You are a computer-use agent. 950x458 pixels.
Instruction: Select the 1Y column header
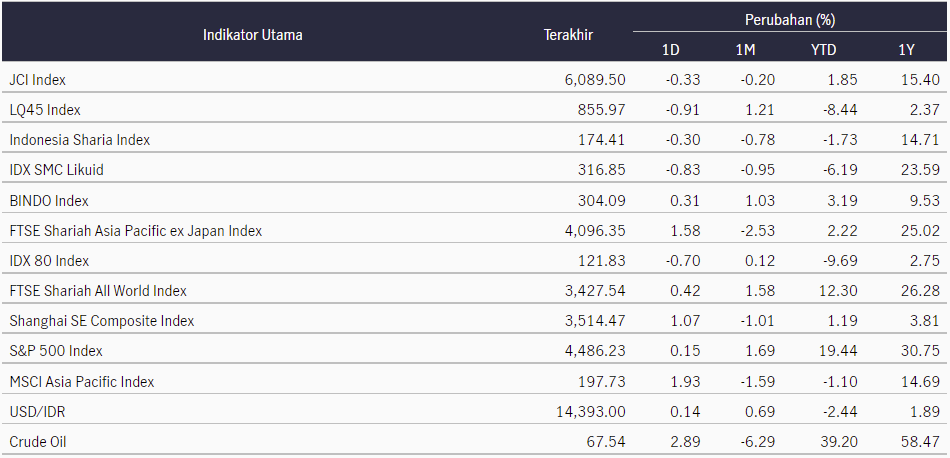[903, 49]
